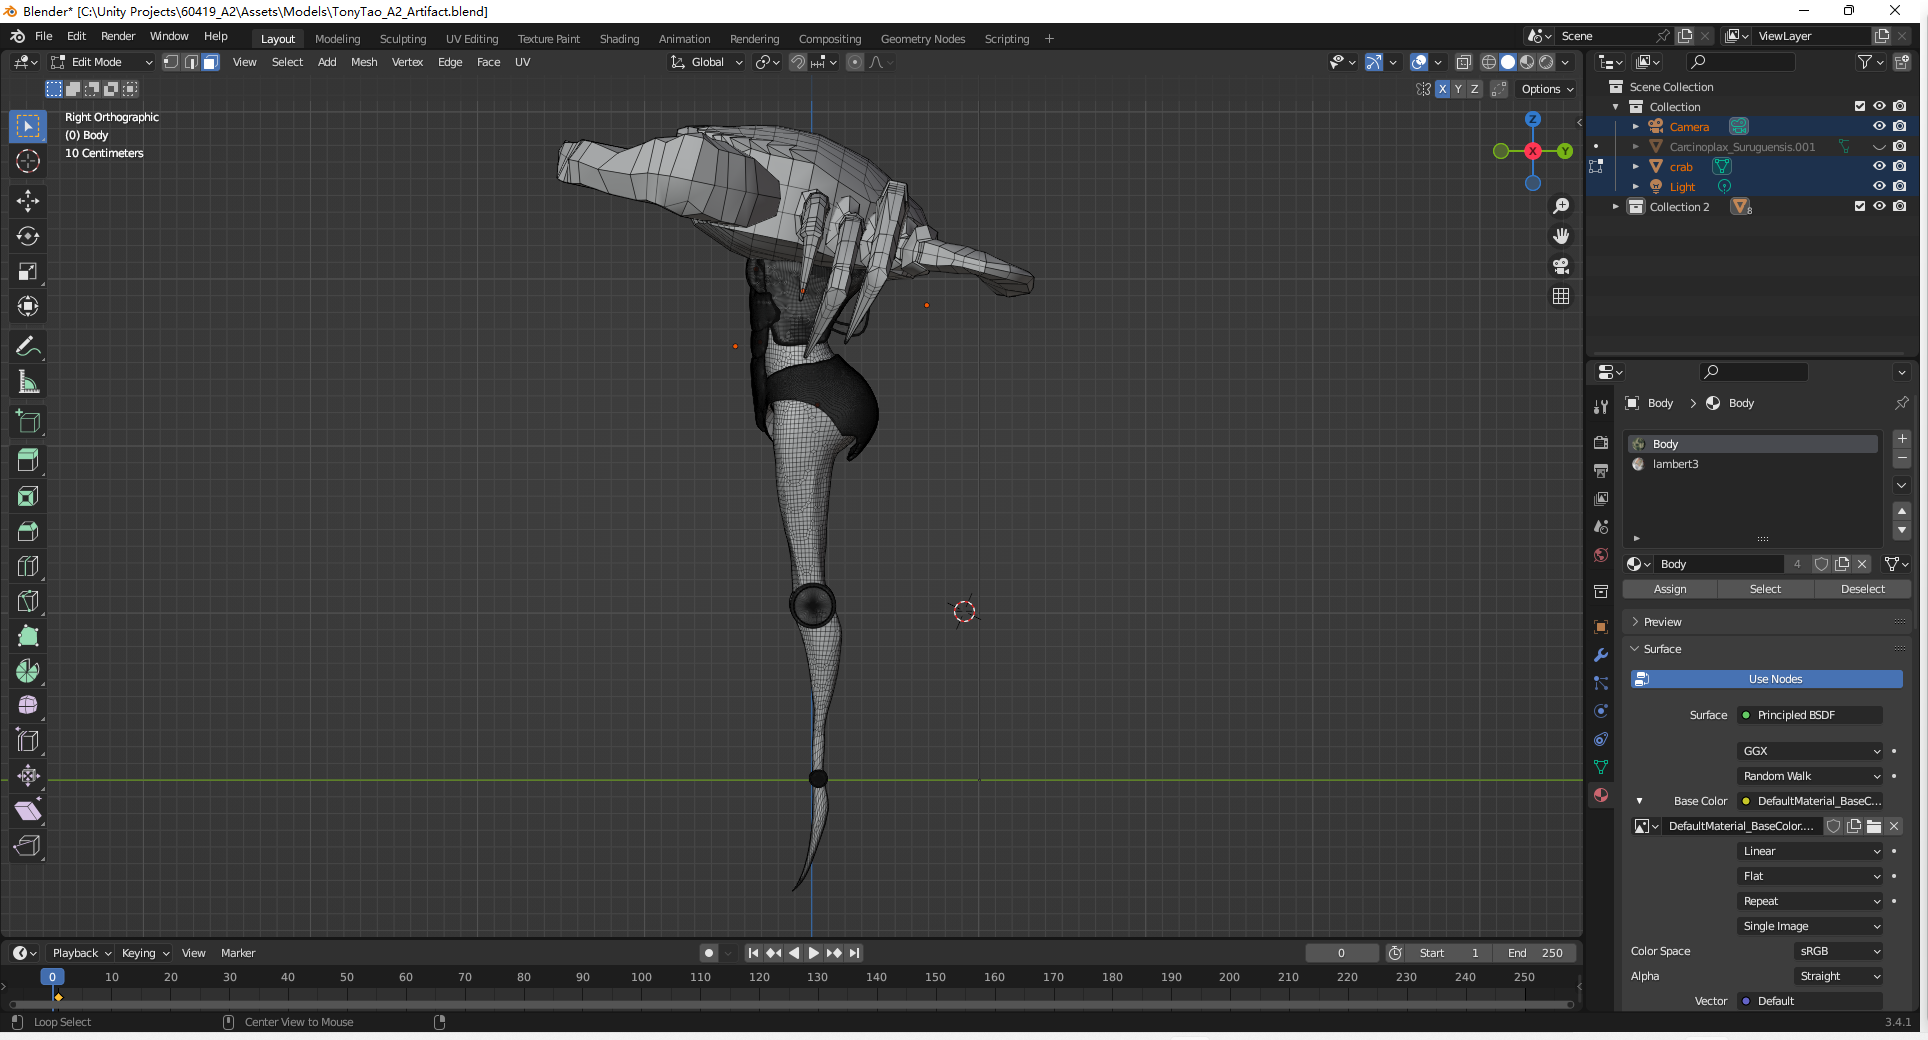Select the Move tool in left toolbar
Viewport: 1928px width, 1040px height.
[x=28, y=201]
